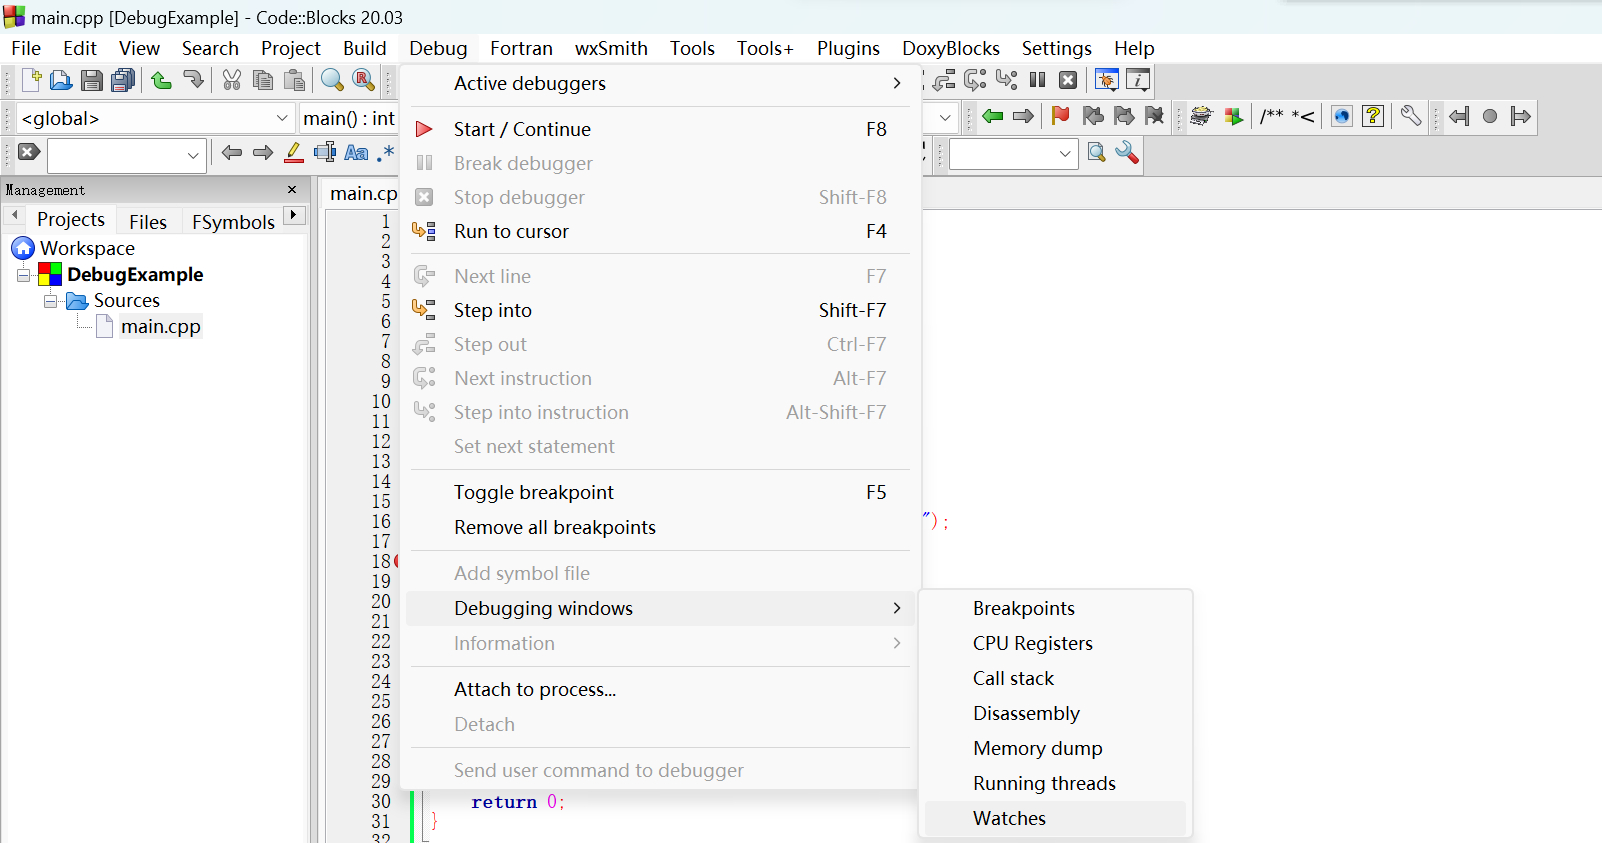Click the green Undo arrow
Image resolution: width=1602 pixels, height=843 pixels.
[161, 80]
